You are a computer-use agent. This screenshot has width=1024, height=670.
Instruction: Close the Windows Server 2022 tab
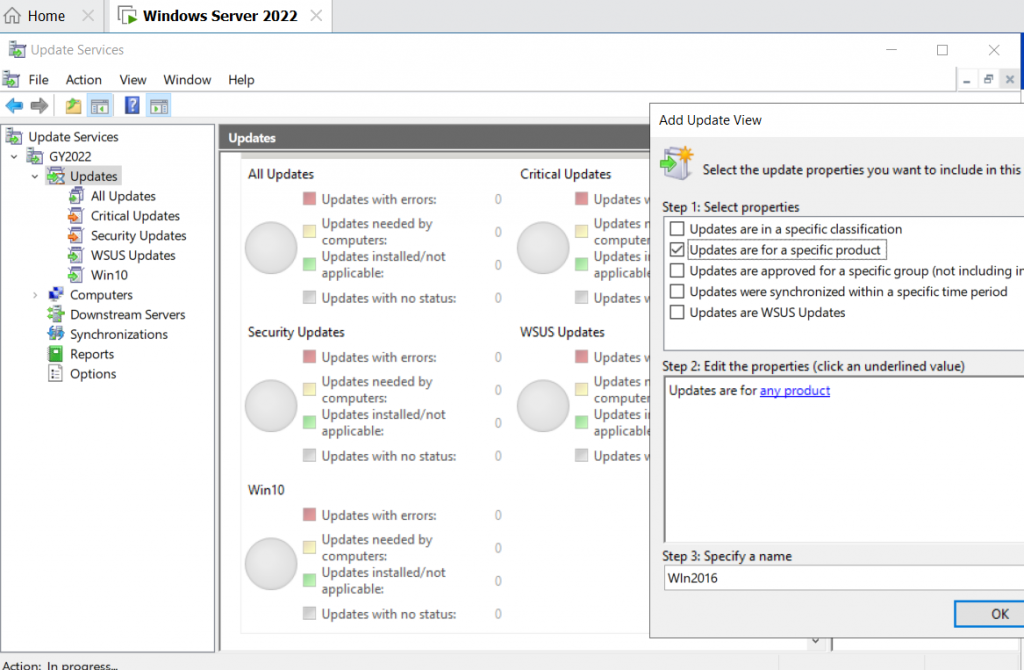(x=316, y=16)
